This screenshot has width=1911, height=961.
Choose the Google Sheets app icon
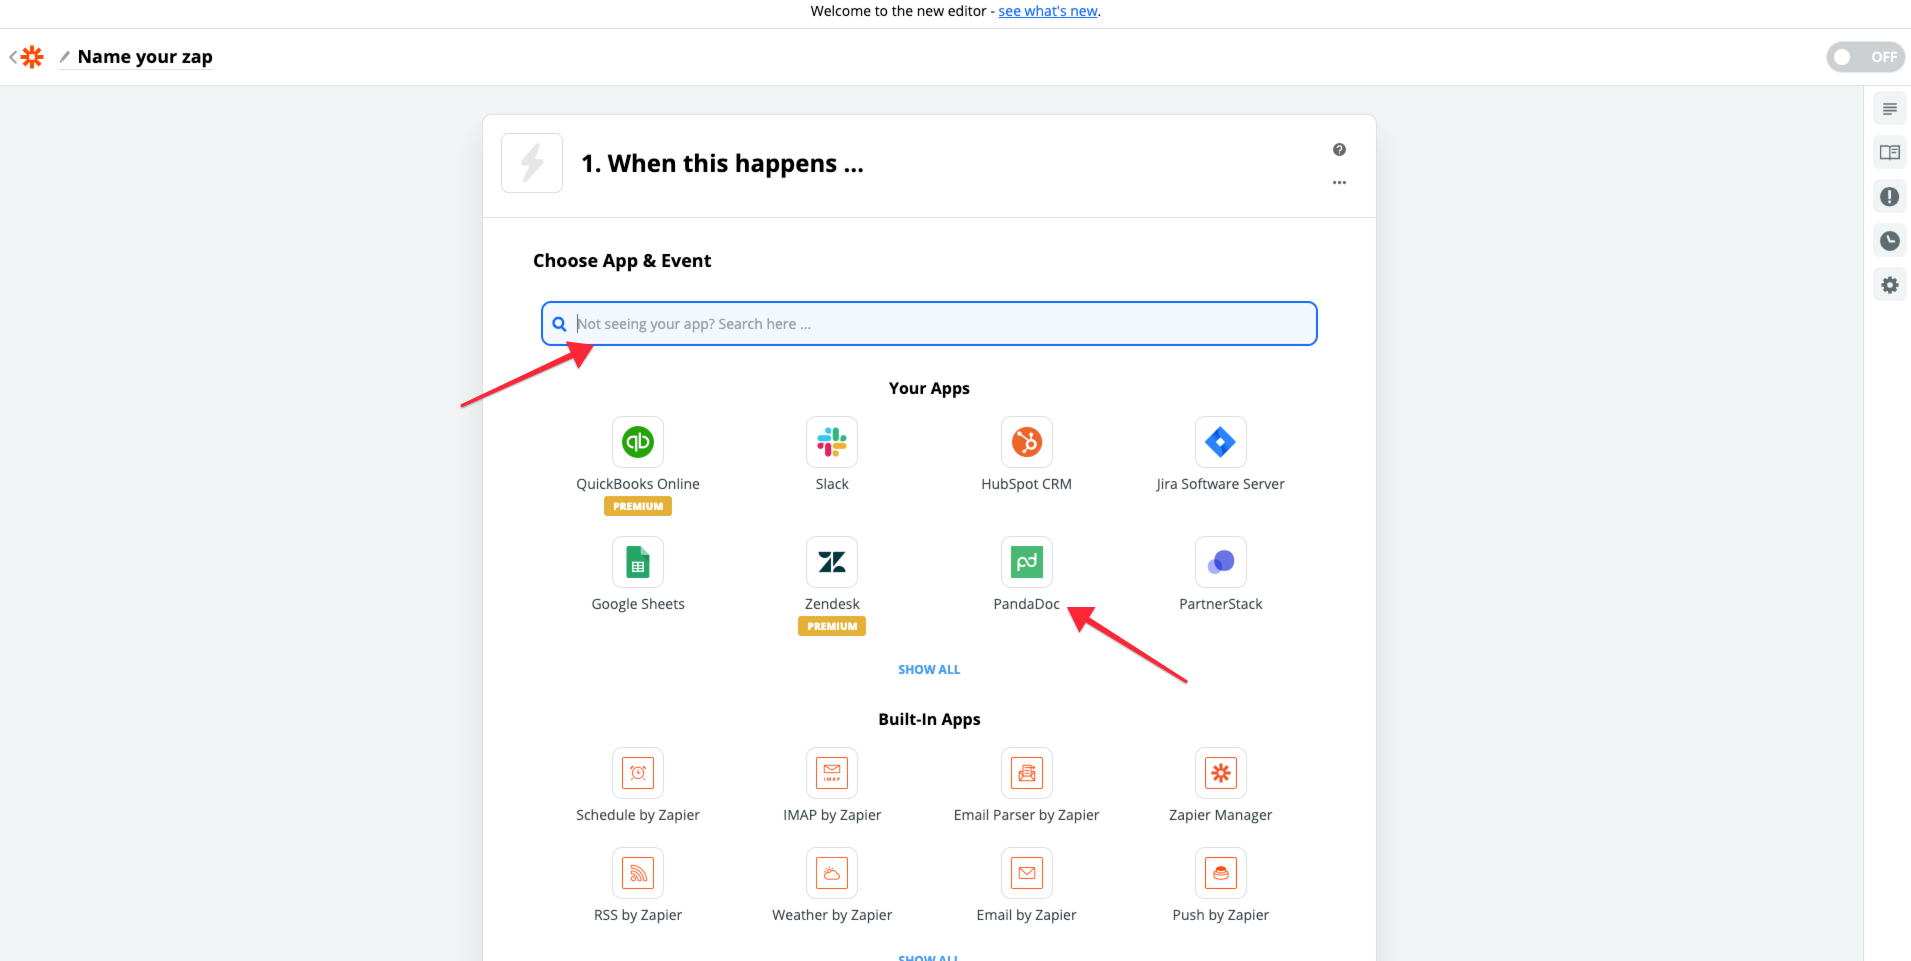pyautogui.click(x=638, y=562)
